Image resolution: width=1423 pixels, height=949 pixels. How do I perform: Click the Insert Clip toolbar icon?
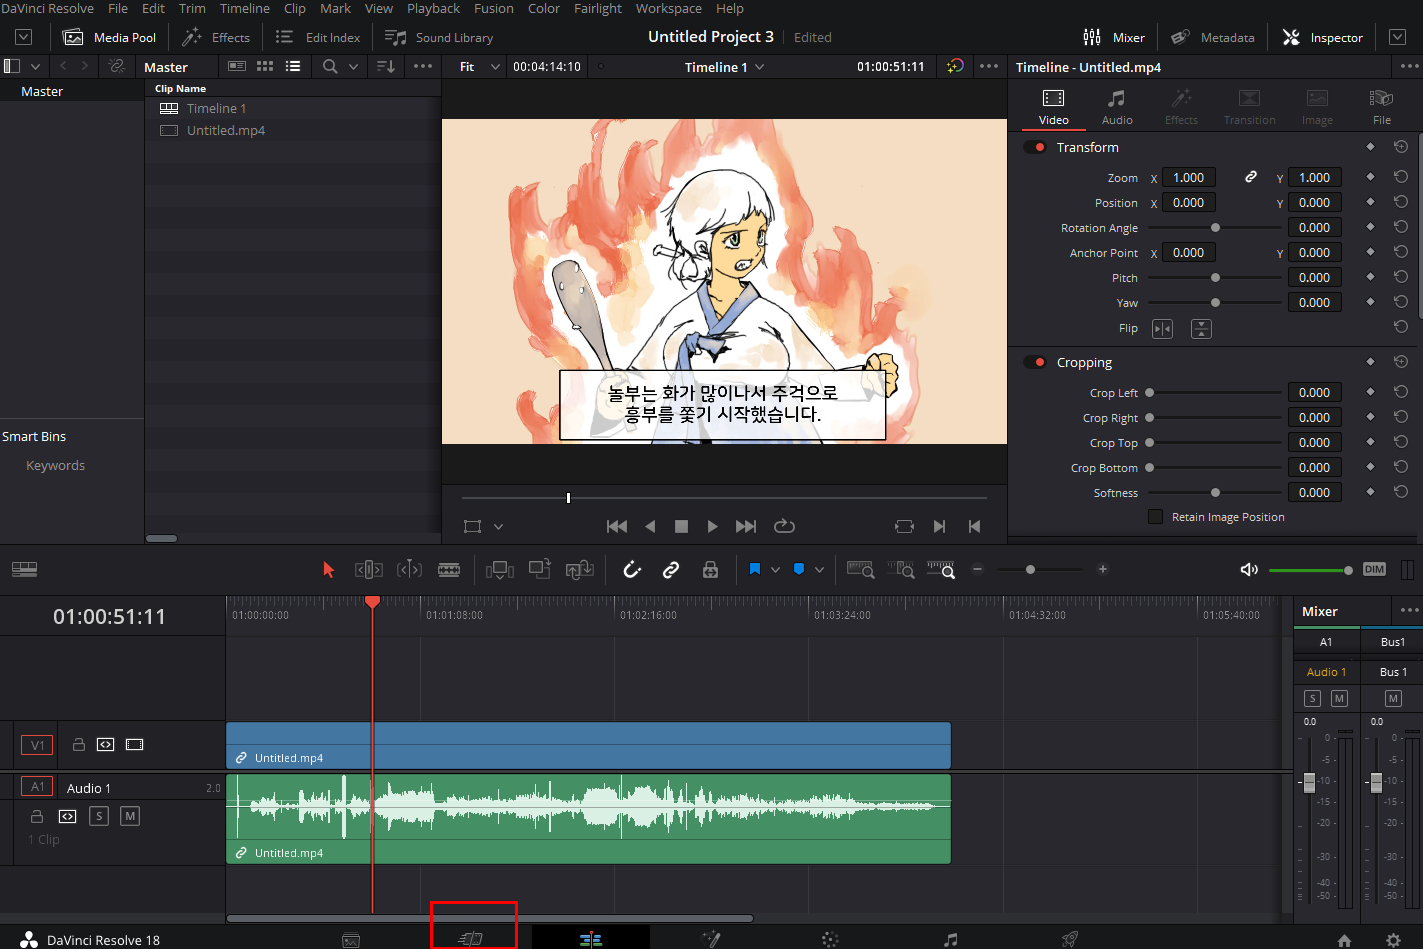click(x=500, y=569)
